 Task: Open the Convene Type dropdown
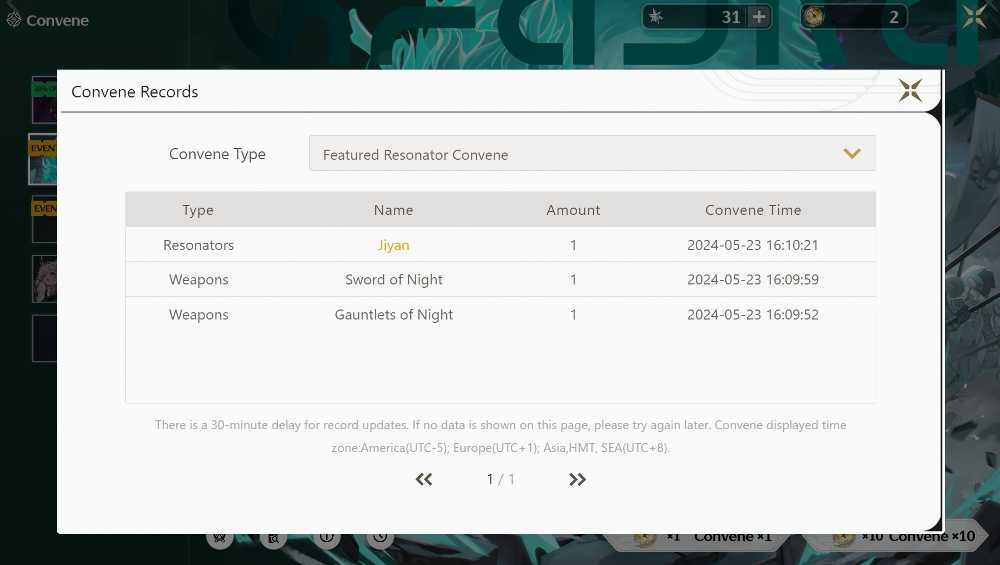click(x=592, y=154)
